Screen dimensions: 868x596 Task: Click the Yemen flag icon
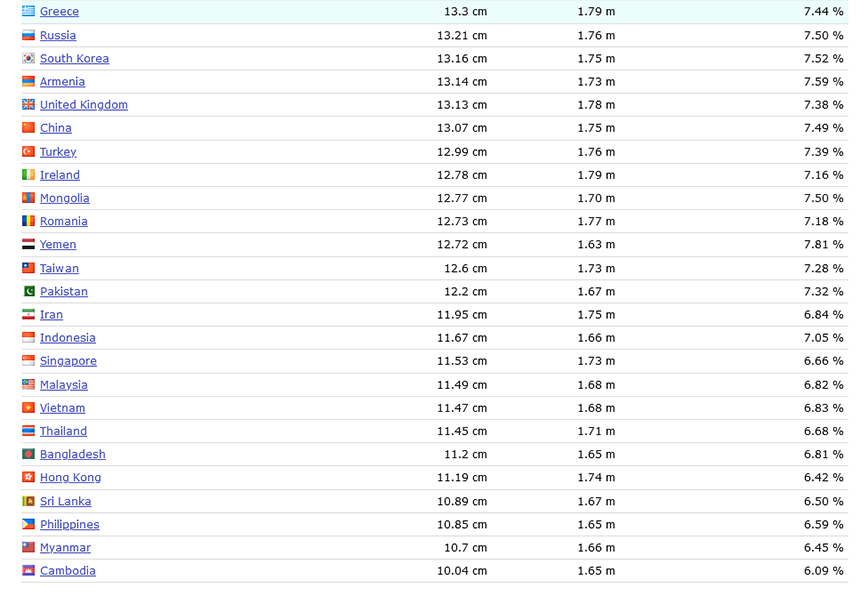[28, 244]
